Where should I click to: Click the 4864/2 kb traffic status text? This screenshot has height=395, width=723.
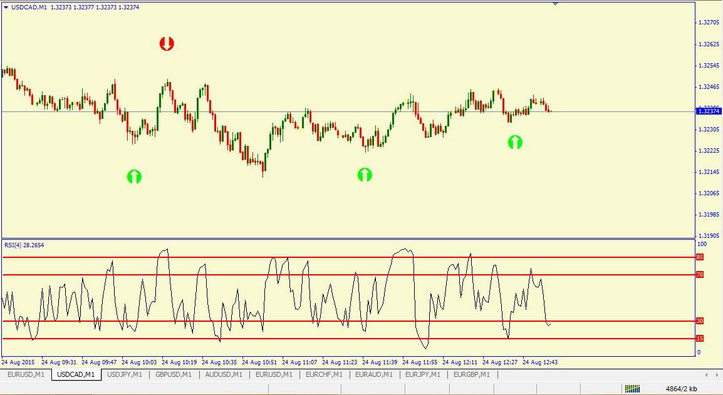coord(681,389)
